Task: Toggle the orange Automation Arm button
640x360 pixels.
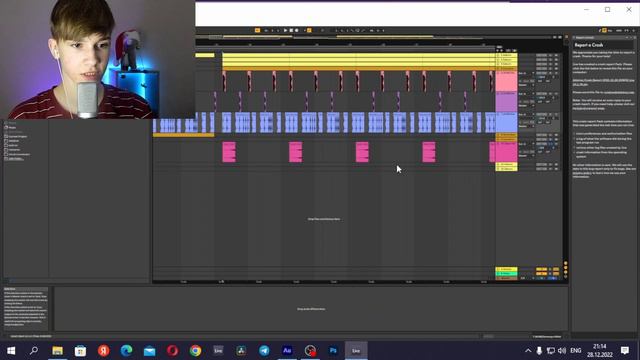Action: click(x=309, y=30)
